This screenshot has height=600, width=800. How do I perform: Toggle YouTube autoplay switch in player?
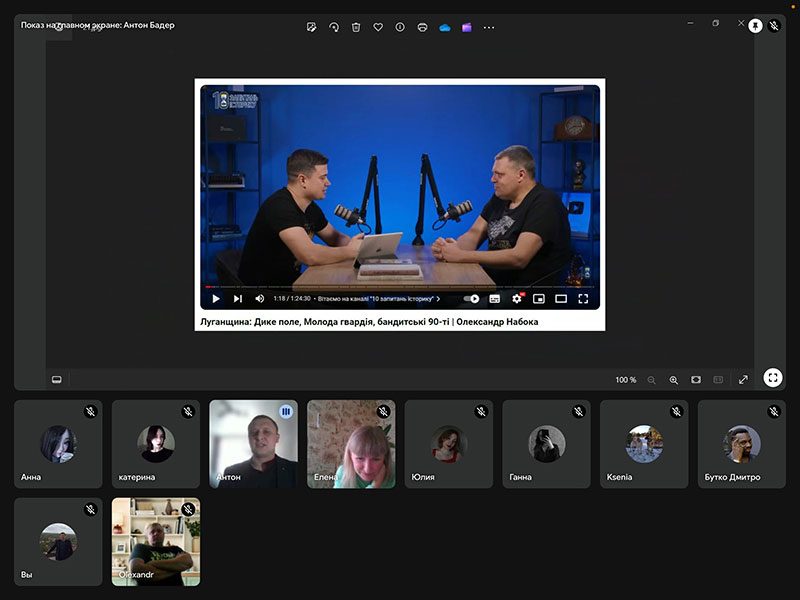coord(471,298)
